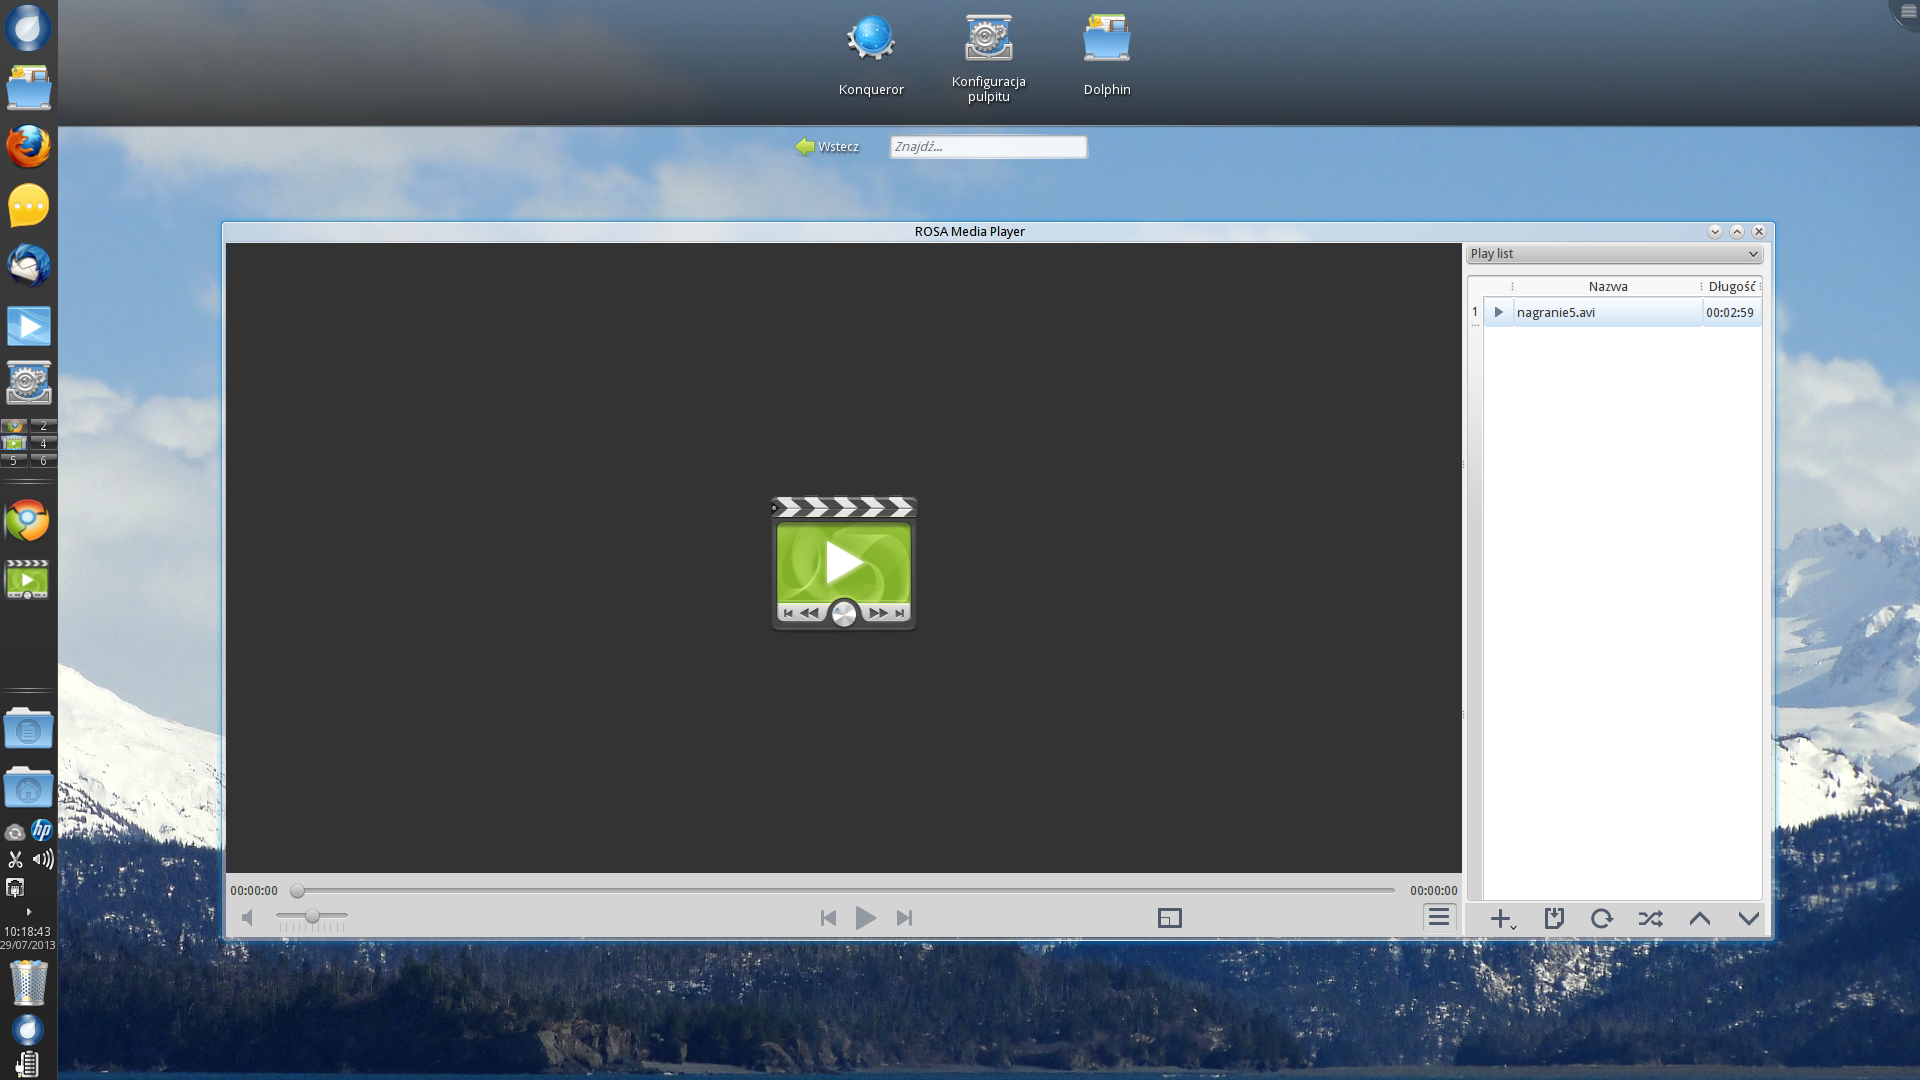Mute audio with the speaker icon
This screenshot has width=1920, height=1080.
pos(248,918)
